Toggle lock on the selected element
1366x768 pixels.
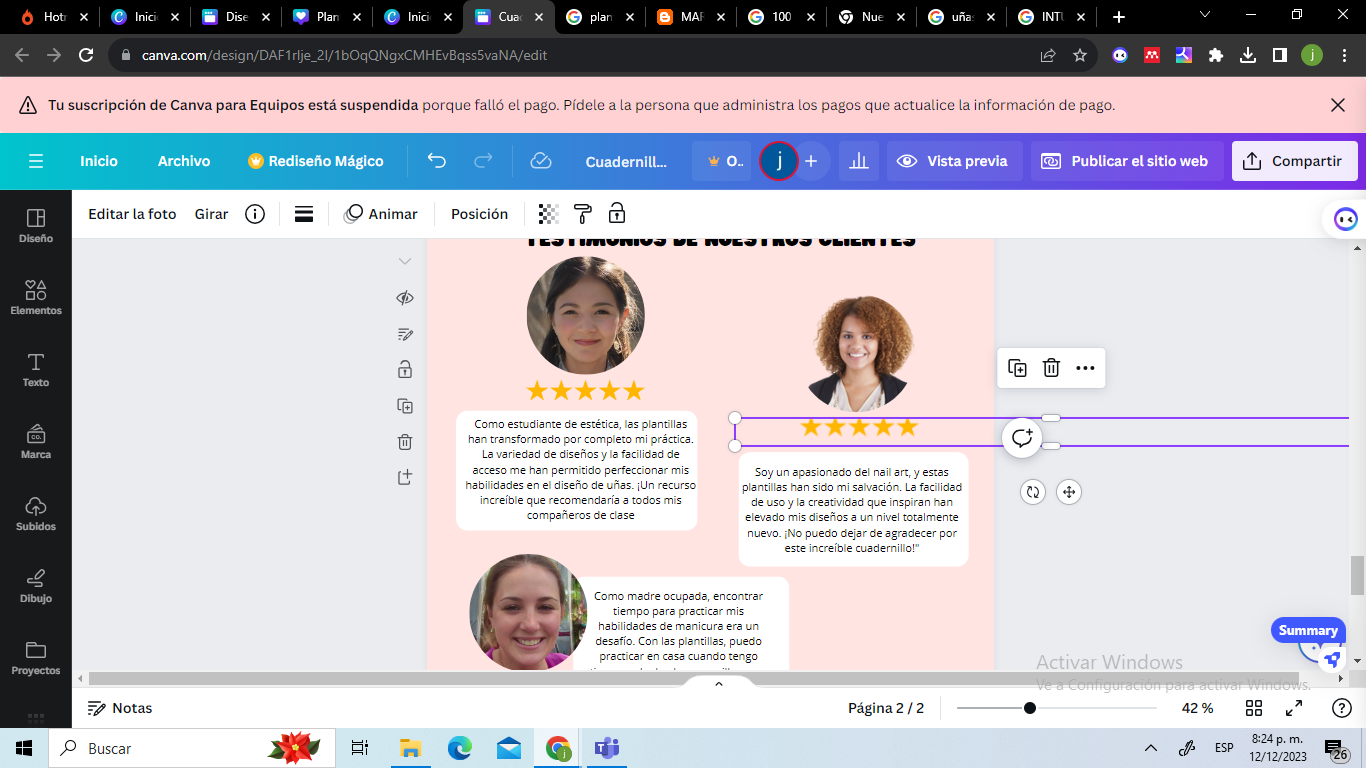(x=617, y=214)
